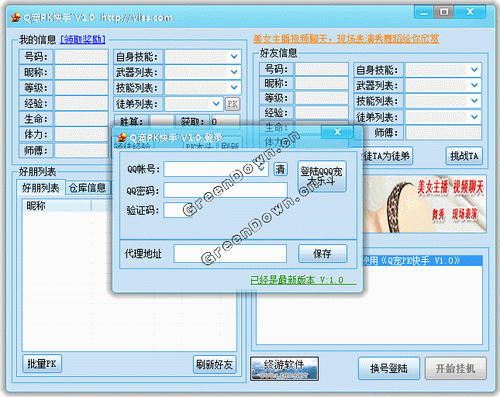Viewport: 500px width, 397px height.
Task: Select the 好朋列表 tab
Action: (x=41, y=188)
